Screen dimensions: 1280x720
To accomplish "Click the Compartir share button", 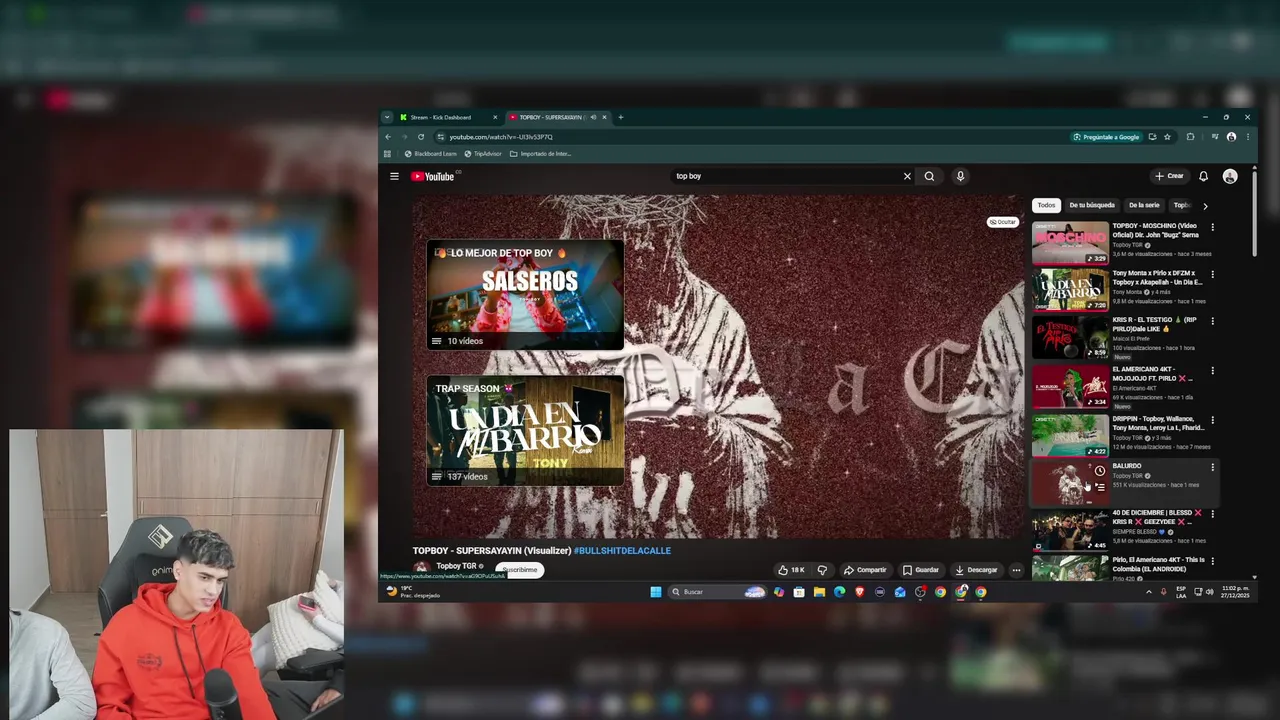I will pyautogui.click(x=865, y=570).
